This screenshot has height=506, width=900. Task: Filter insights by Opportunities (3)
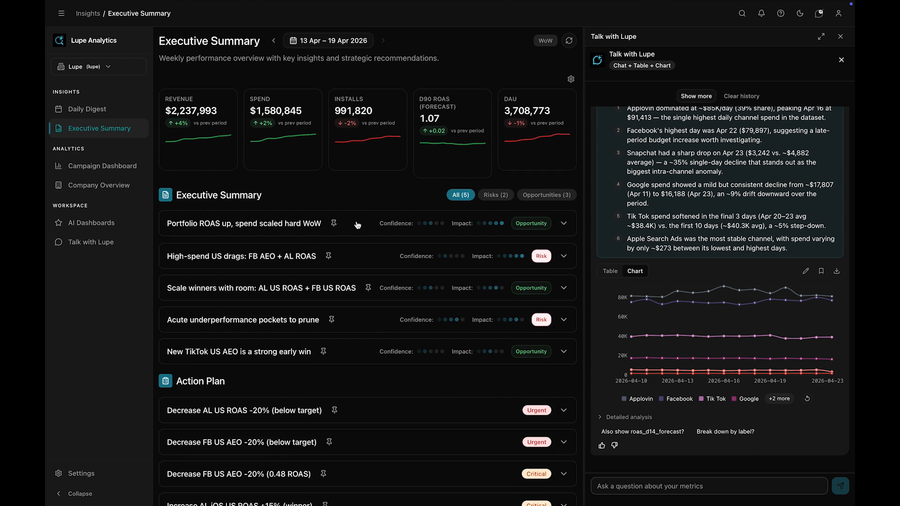tap(546, 195)
